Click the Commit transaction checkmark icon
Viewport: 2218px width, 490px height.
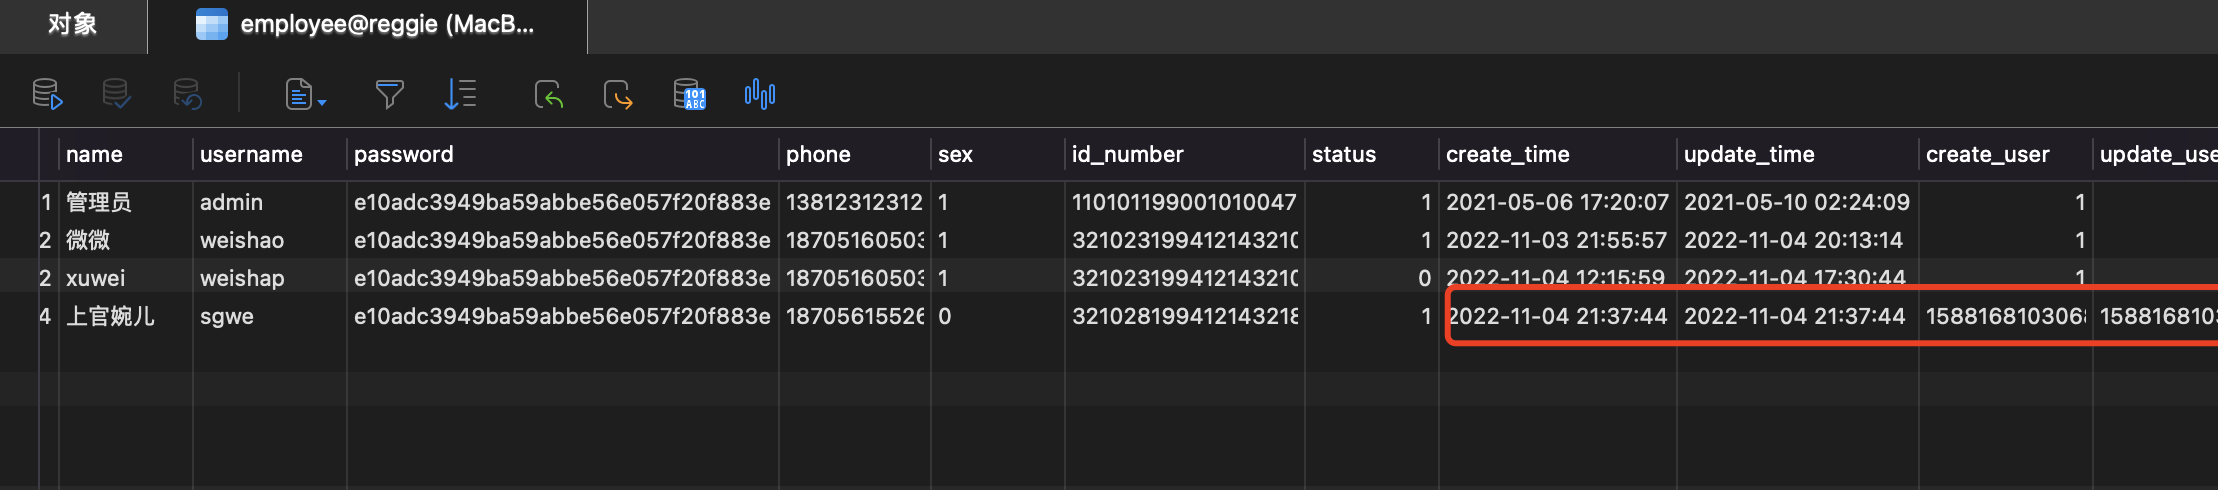(x=116, y=94)
